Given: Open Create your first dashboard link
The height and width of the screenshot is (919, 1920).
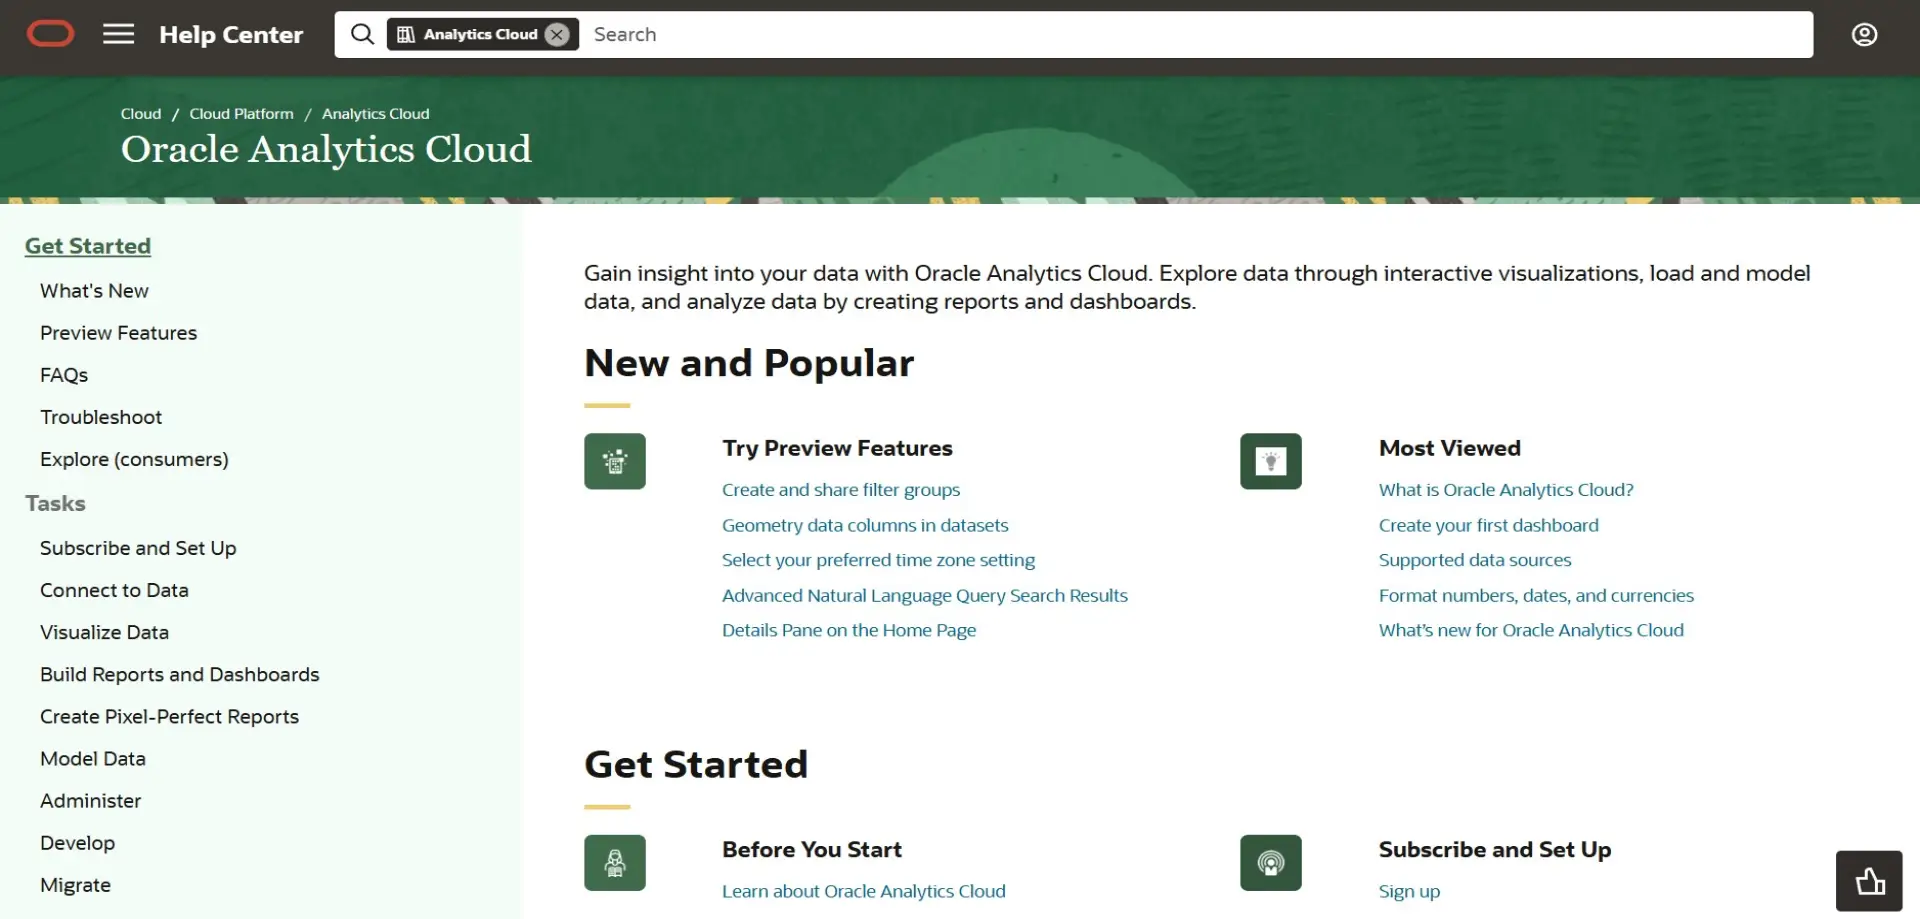Looking at the screenshot, I should pyautogui.click(x=1488, y=525).
